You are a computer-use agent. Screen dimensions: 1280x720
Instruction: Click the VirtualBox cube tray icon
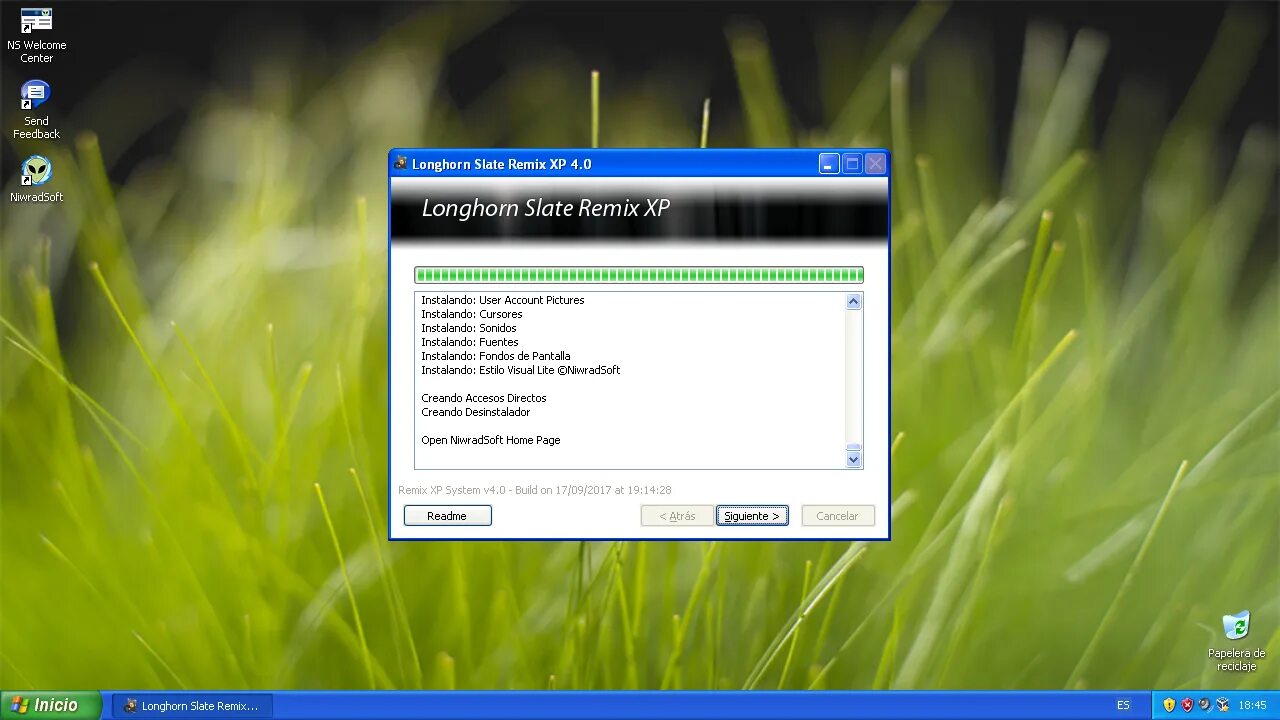[1222, 705]
